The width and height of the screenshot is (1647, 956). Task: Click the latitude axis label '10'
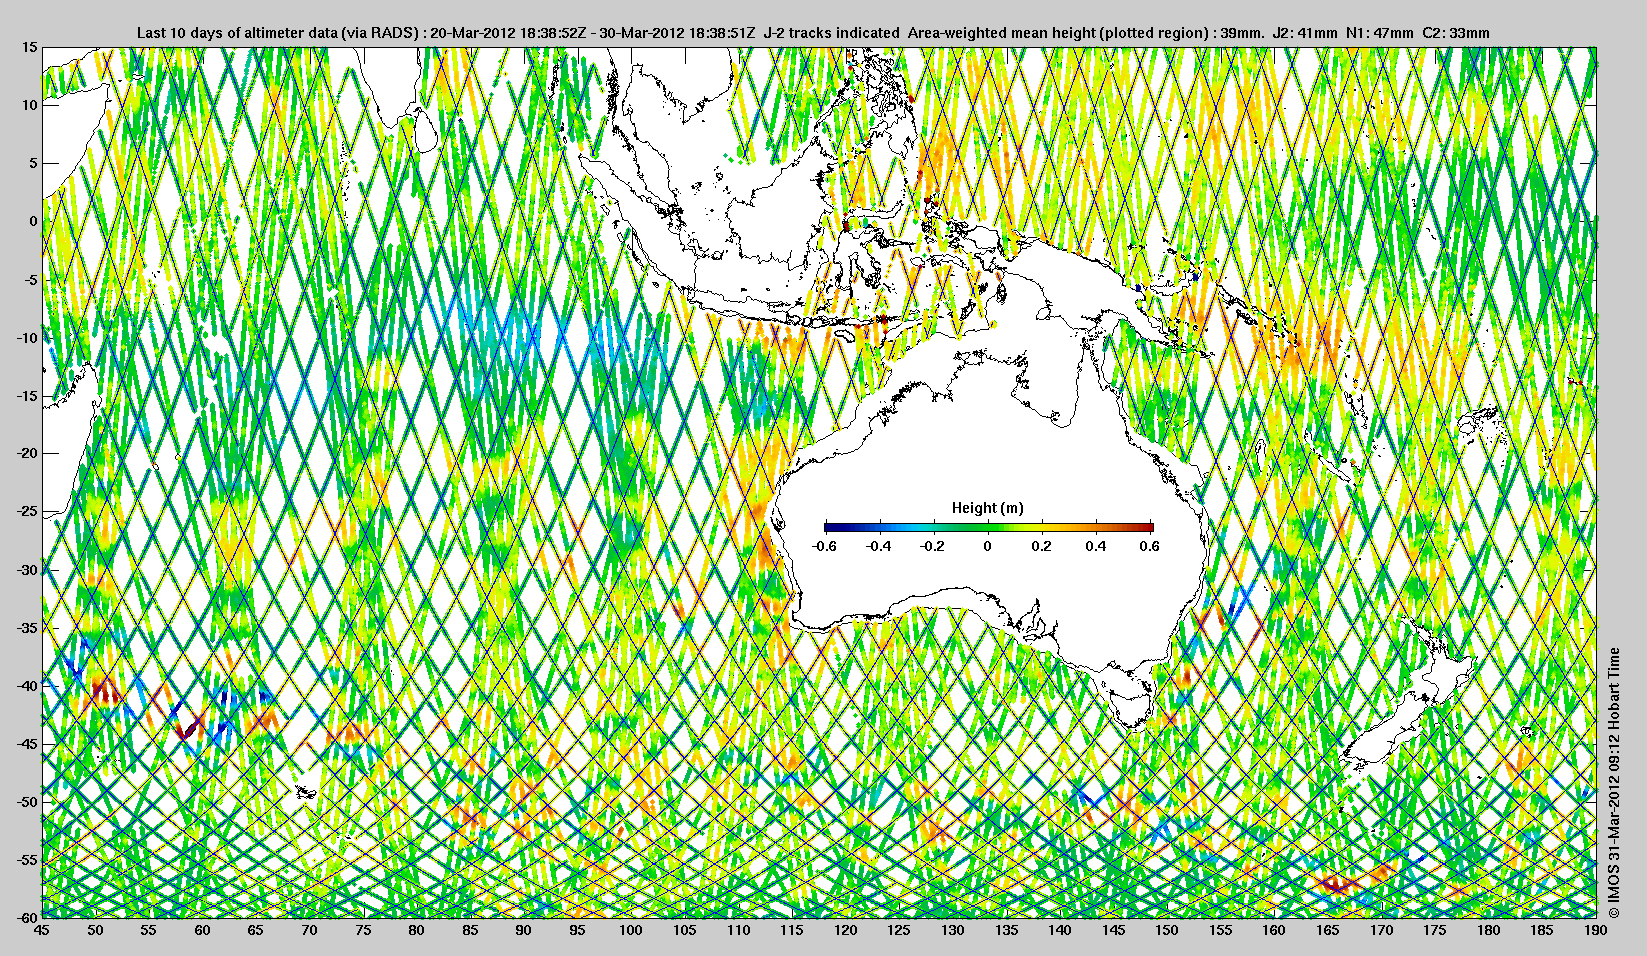pos(30,105)
